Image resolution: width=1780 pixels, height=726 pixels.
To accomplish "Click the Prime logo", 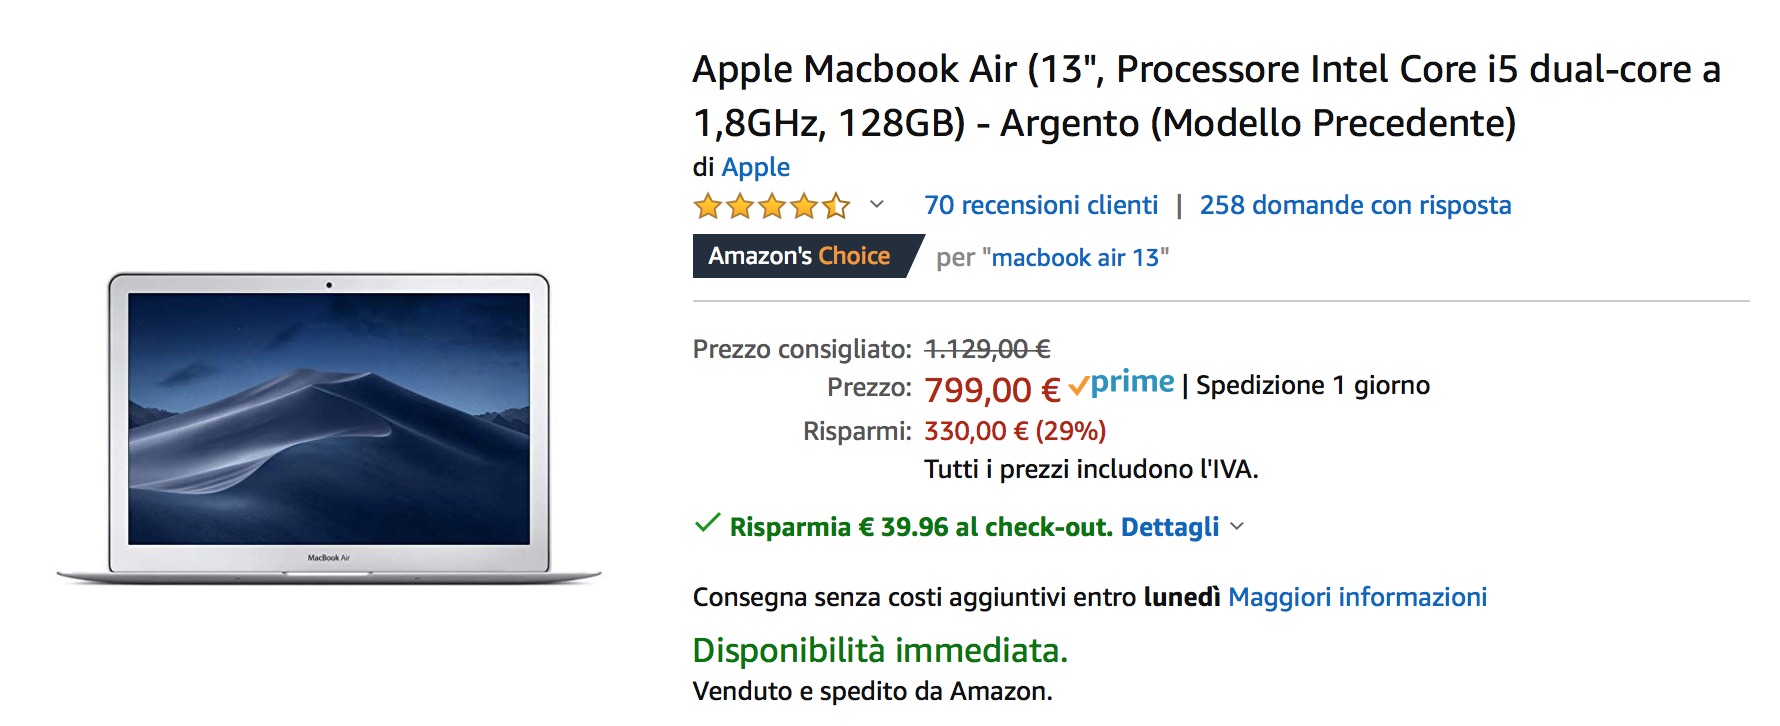I will tap(1122, 384).
